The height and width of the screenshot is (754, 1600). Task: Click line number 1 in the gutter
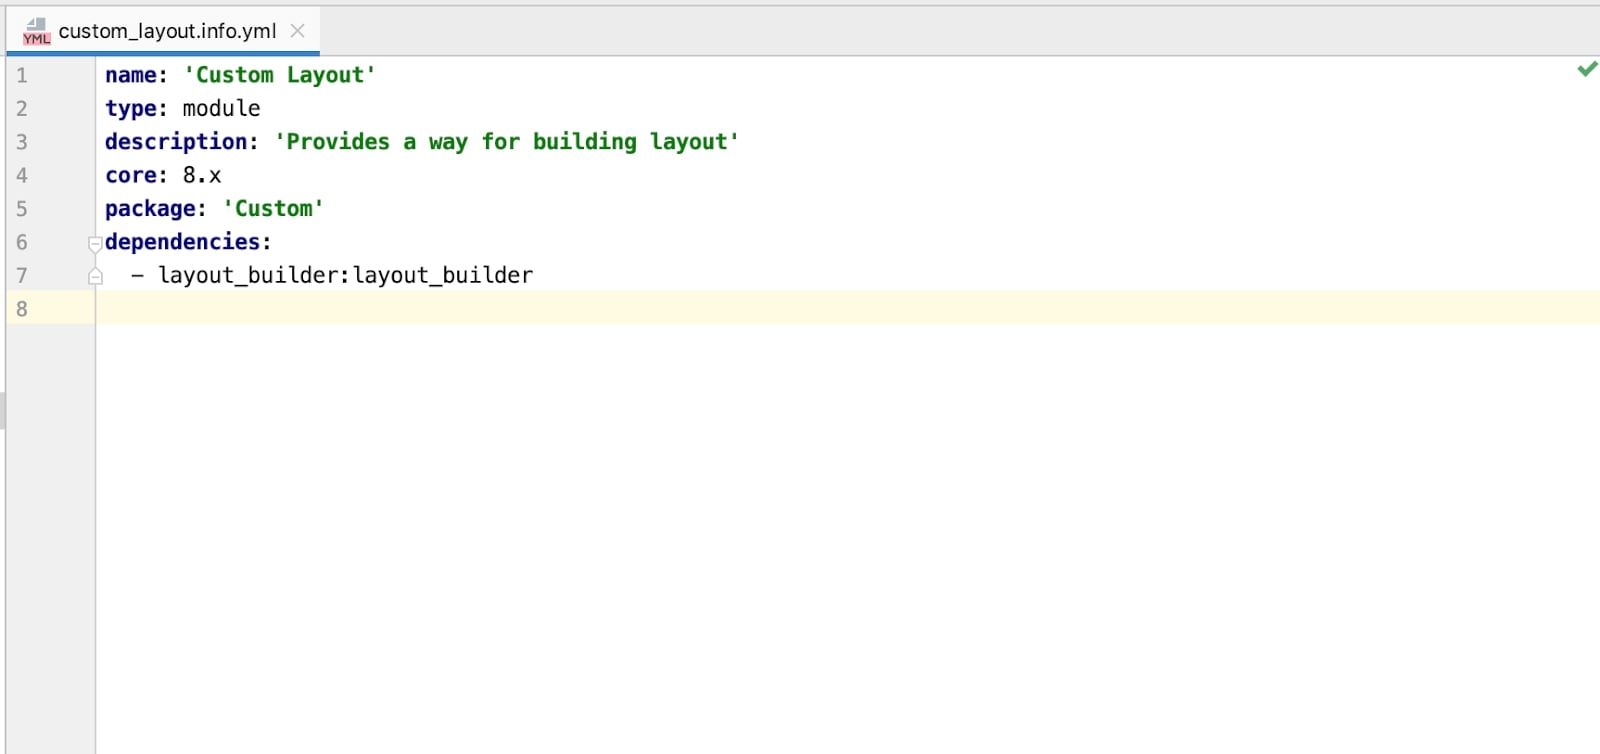tap(22, 75)
